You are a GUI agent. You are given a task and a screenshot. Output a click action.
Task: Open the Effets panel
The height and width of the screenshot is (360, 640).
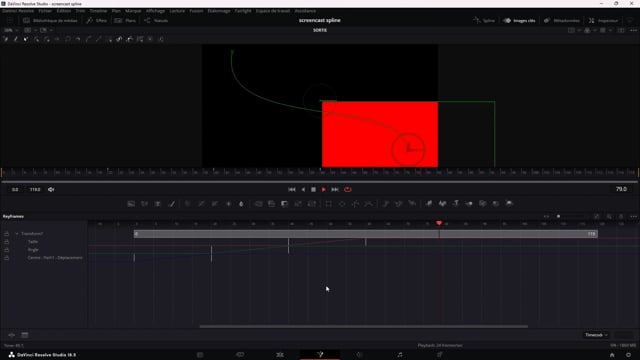(x=97, y=20)
